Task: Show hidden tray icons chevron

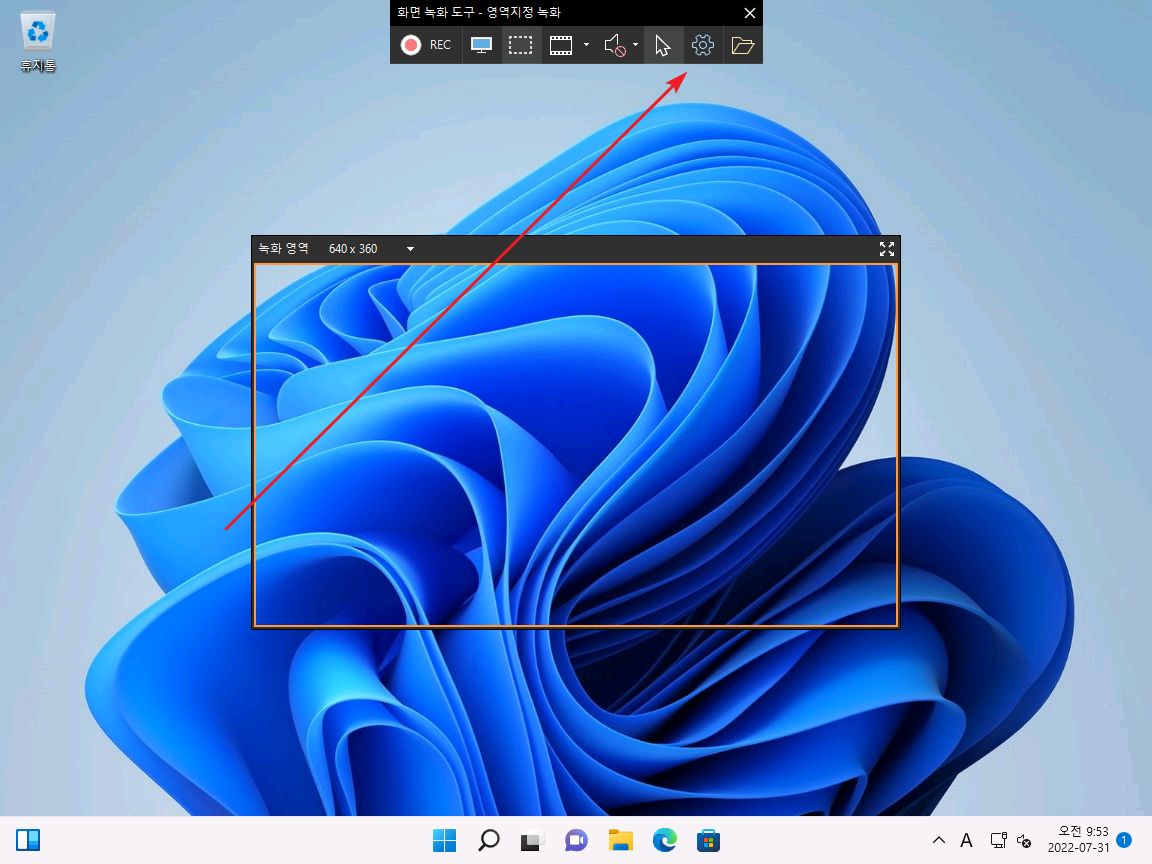Action: coord(939,840)
